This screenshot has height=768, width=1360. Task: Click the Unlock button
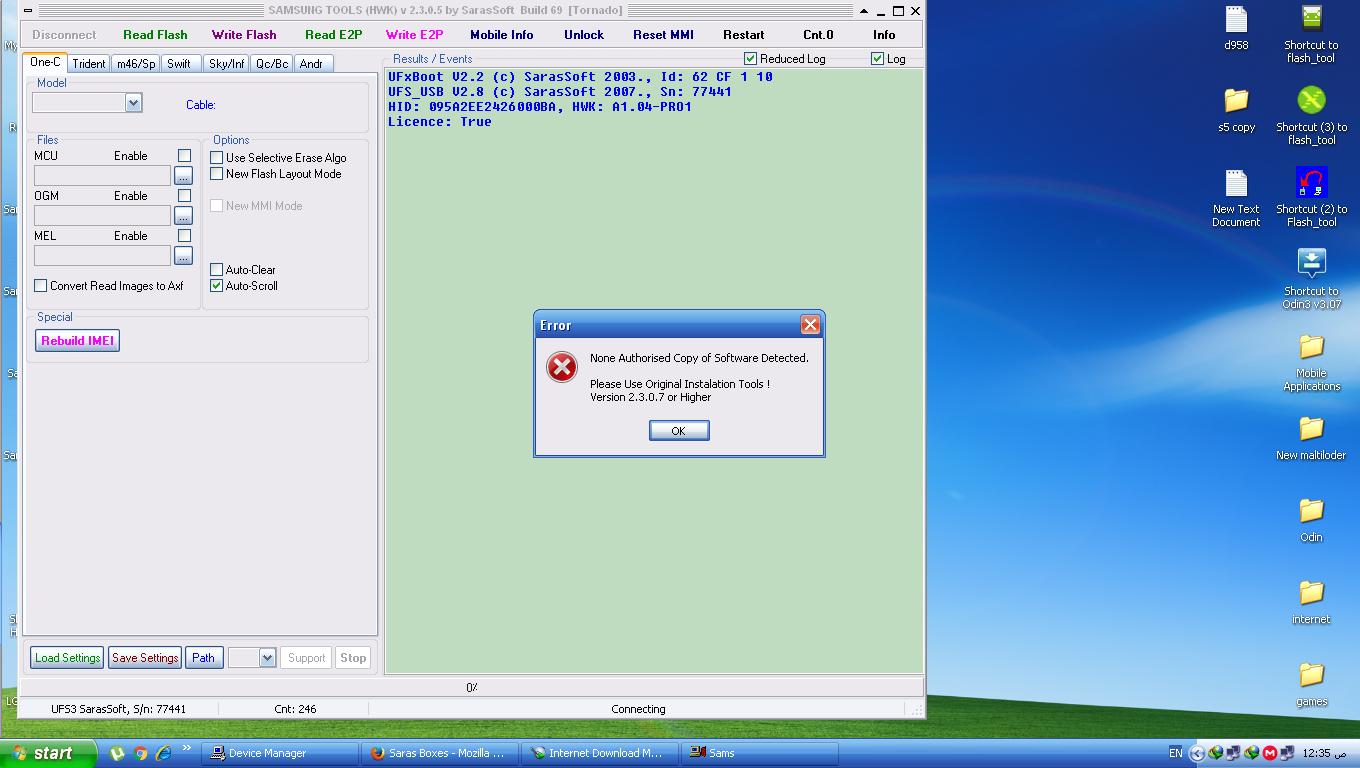click(584, 35)
